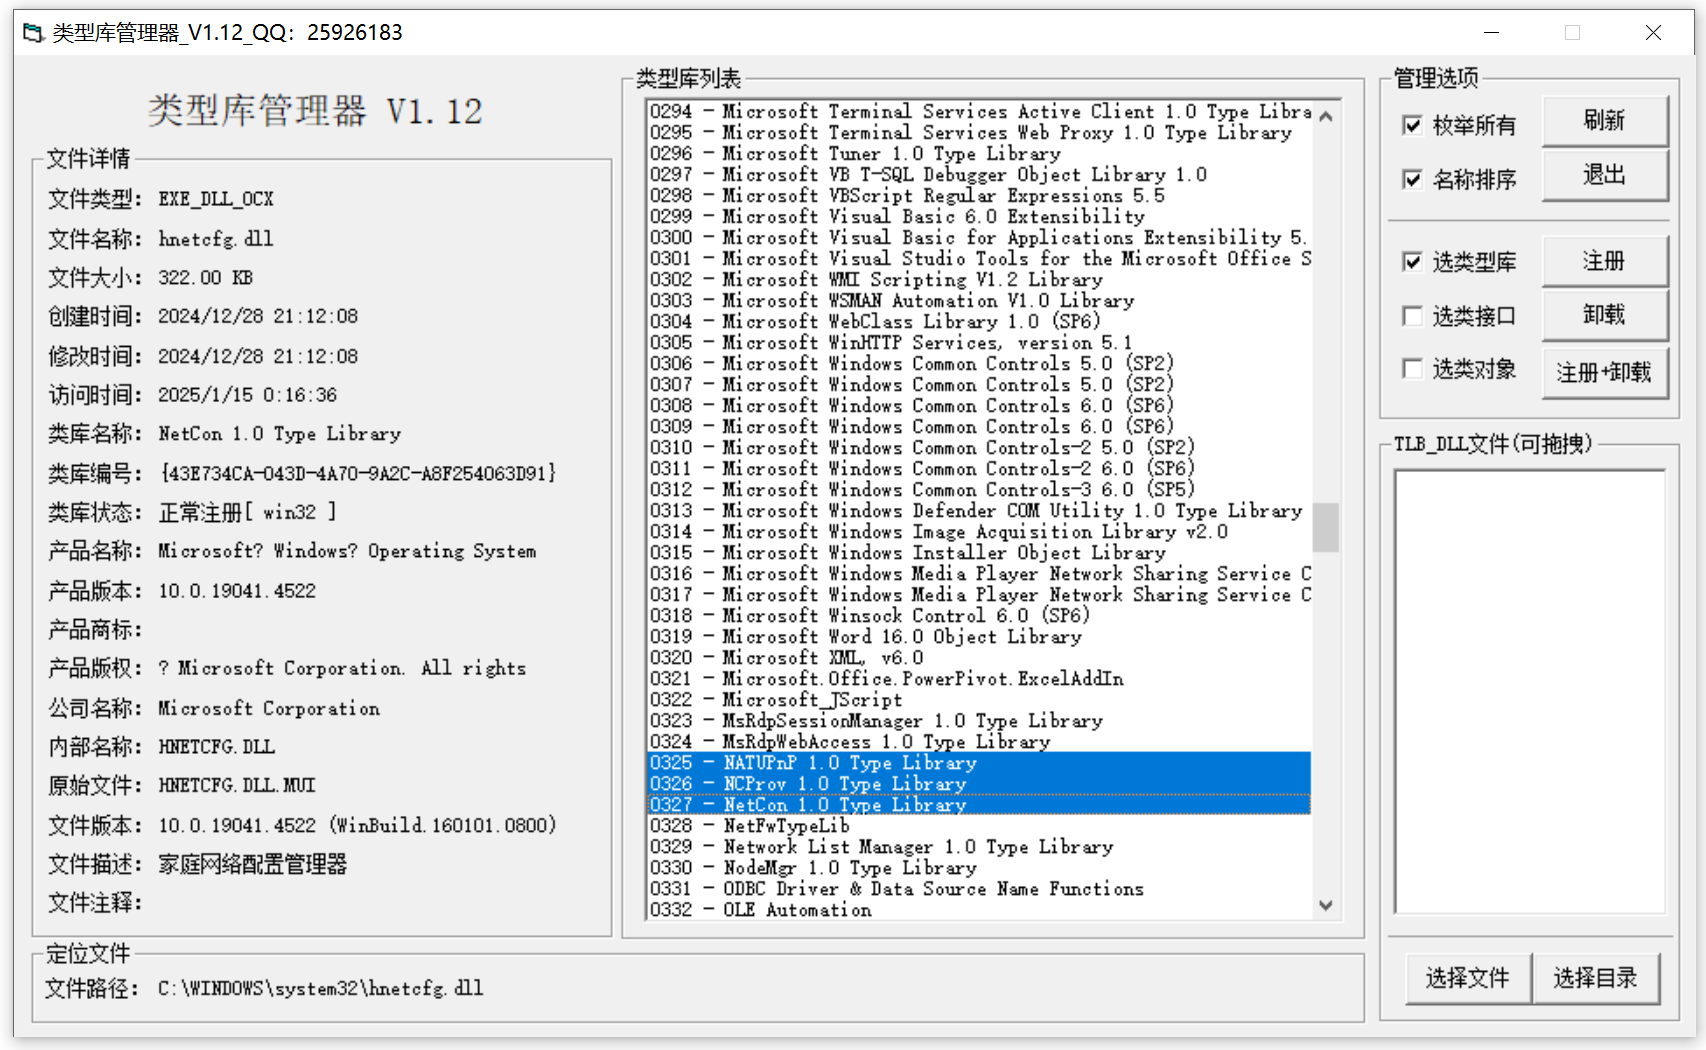This screenshot has width=1706, height=1050.
Task: Select row 0305 WinHTTP Services version 5.1
Action: point(979,342)
